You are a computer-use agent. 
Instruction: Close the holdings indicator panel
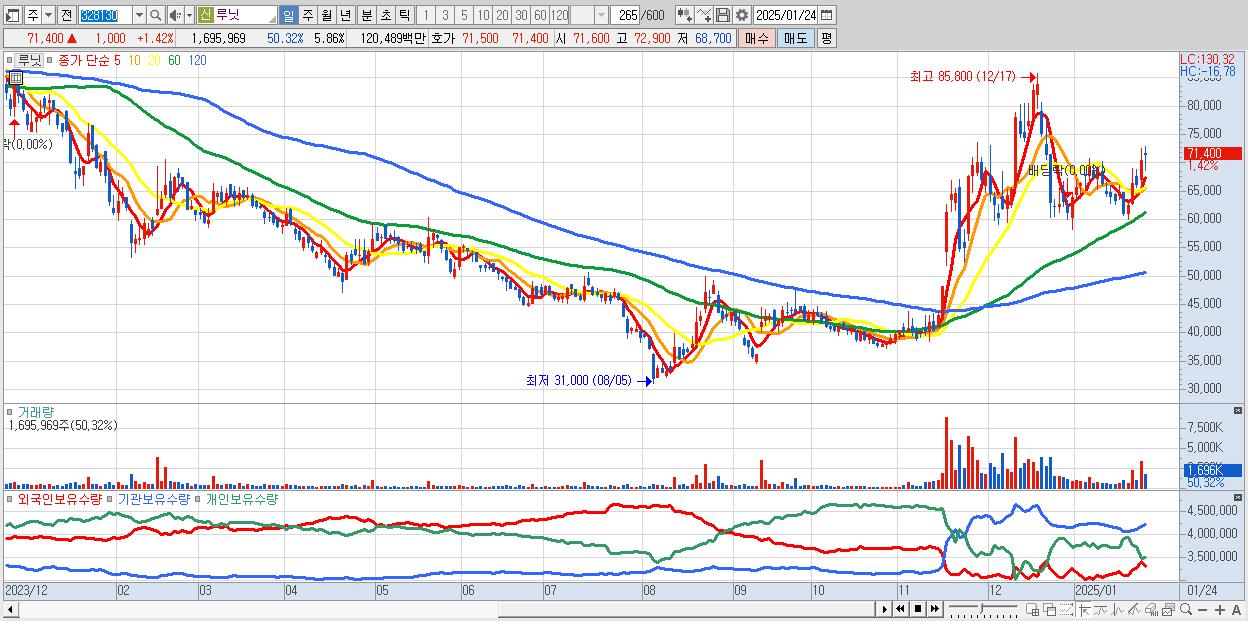pyautogui.click(x=1240, y=497)
